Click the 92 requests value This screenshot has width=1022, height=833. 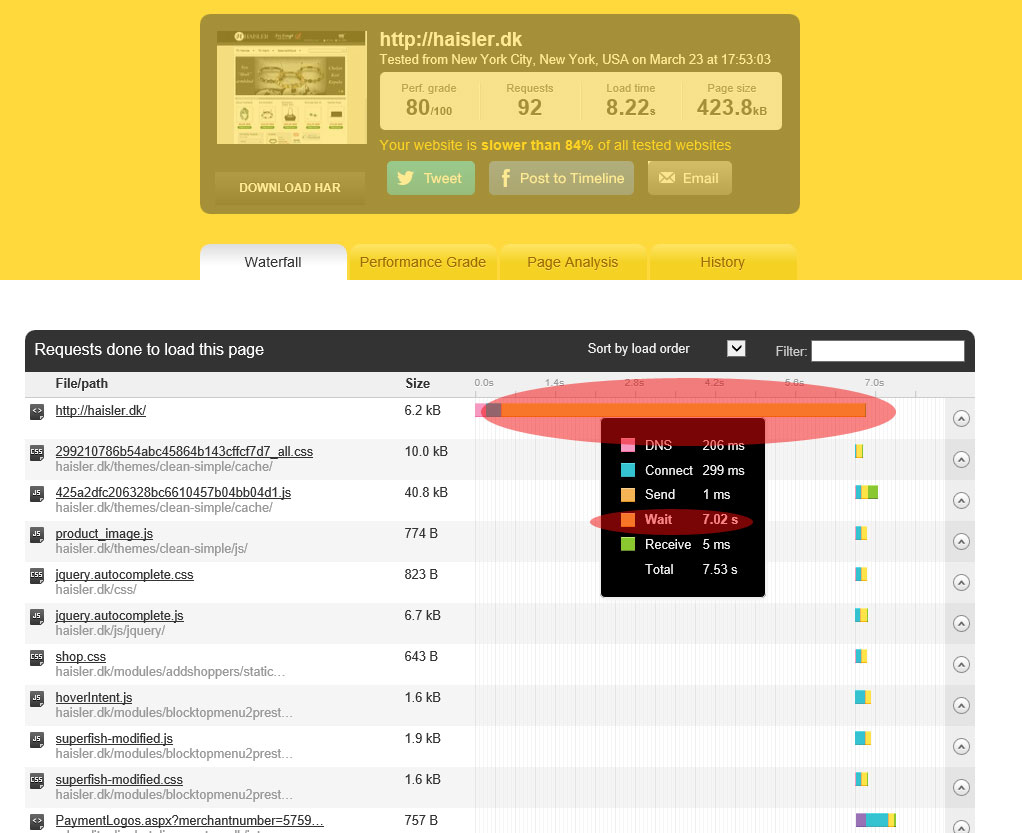click(529, 107)
